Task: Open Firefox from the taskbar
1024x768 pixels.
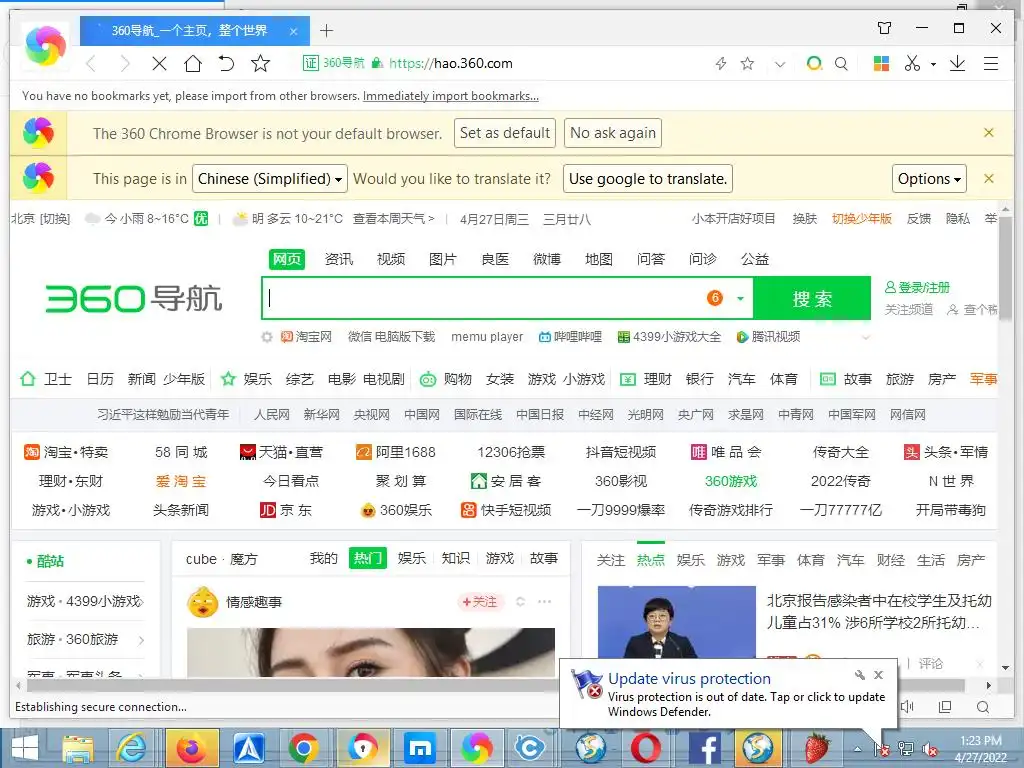Action: coord(190,748)
